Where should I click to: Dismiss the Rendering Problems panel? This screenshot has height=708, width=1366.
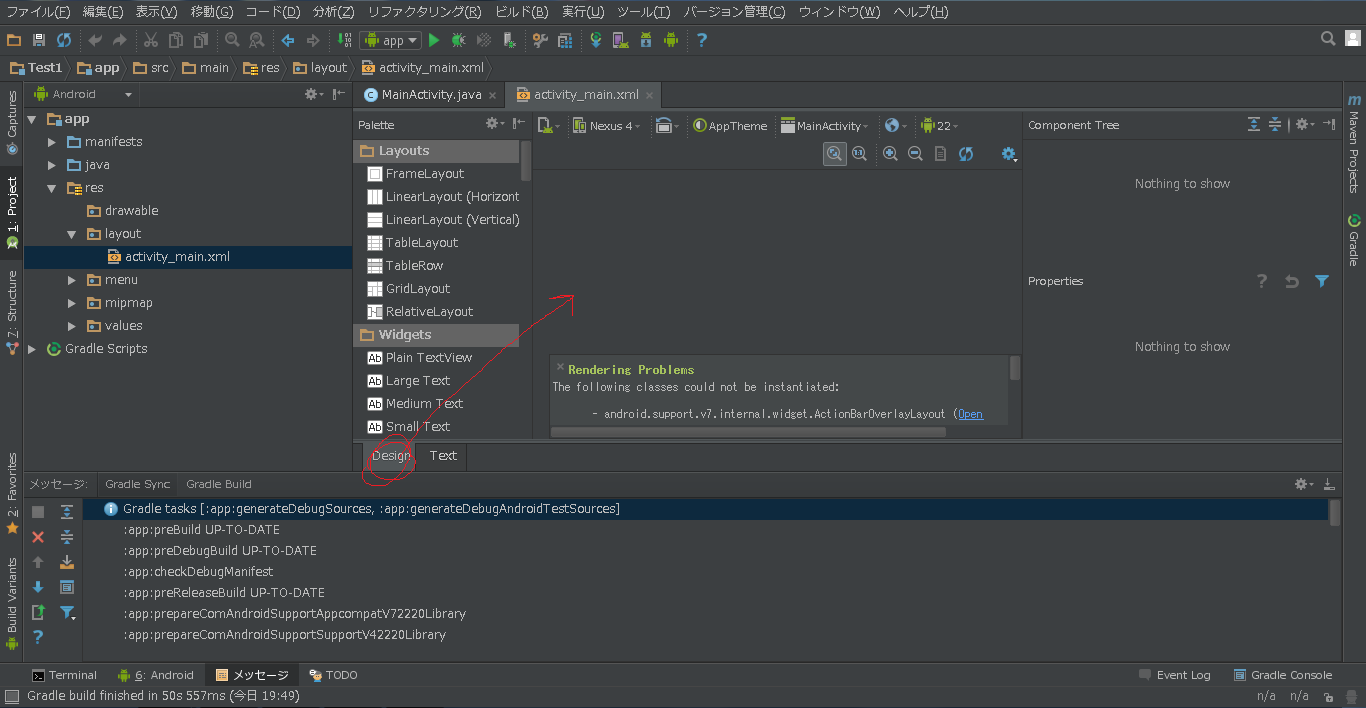tap(560, 367)
